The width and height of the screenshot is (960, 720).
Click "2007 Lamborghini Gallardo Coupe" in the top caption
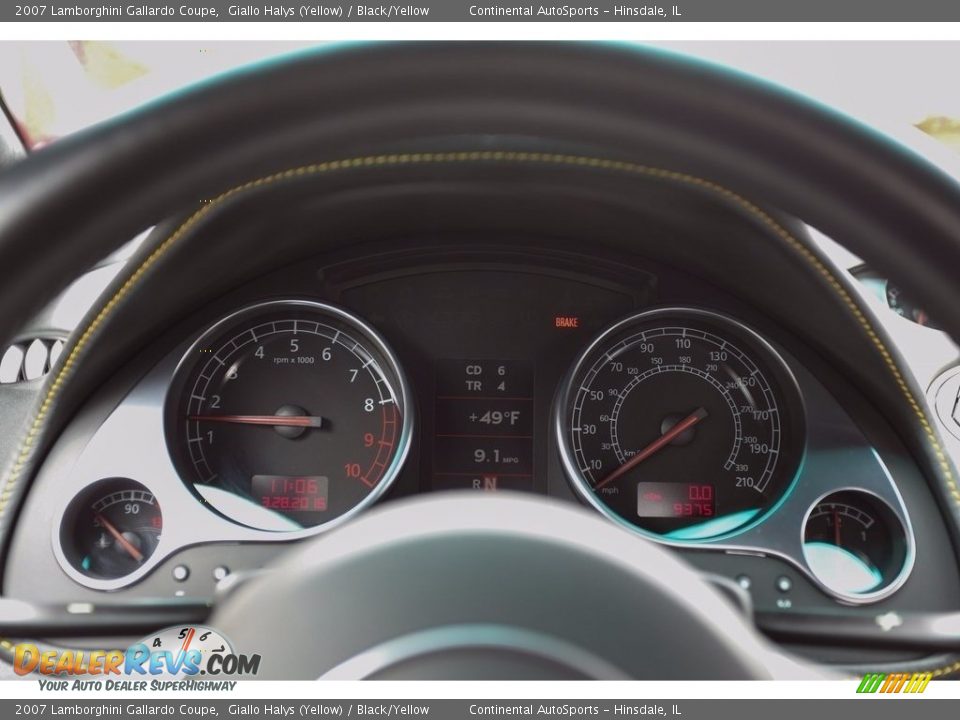116,10
